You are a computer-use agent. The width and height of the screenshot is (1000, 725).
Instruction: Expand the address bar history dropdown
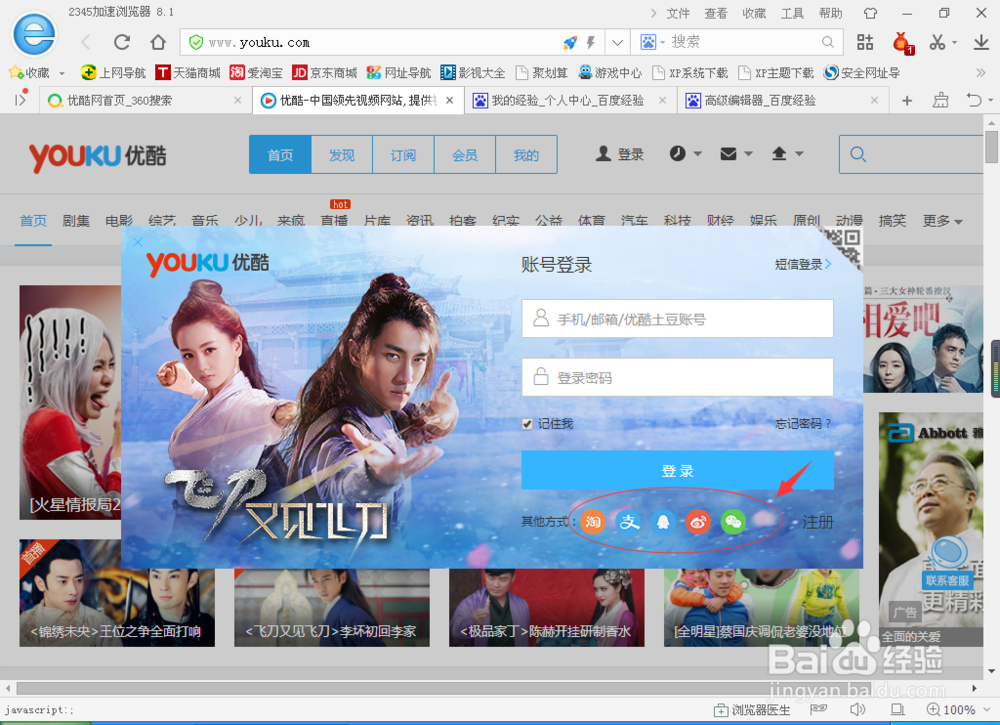tap(617, 43)
